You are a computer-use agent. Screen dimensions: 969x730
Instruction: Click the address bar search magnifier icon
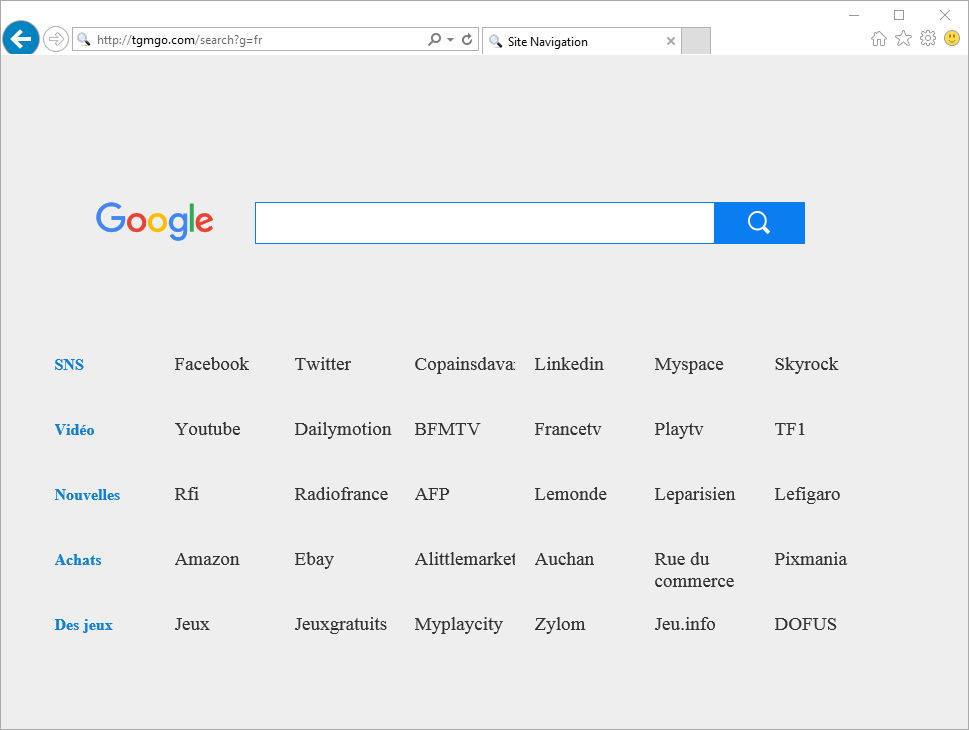point(434,40)
